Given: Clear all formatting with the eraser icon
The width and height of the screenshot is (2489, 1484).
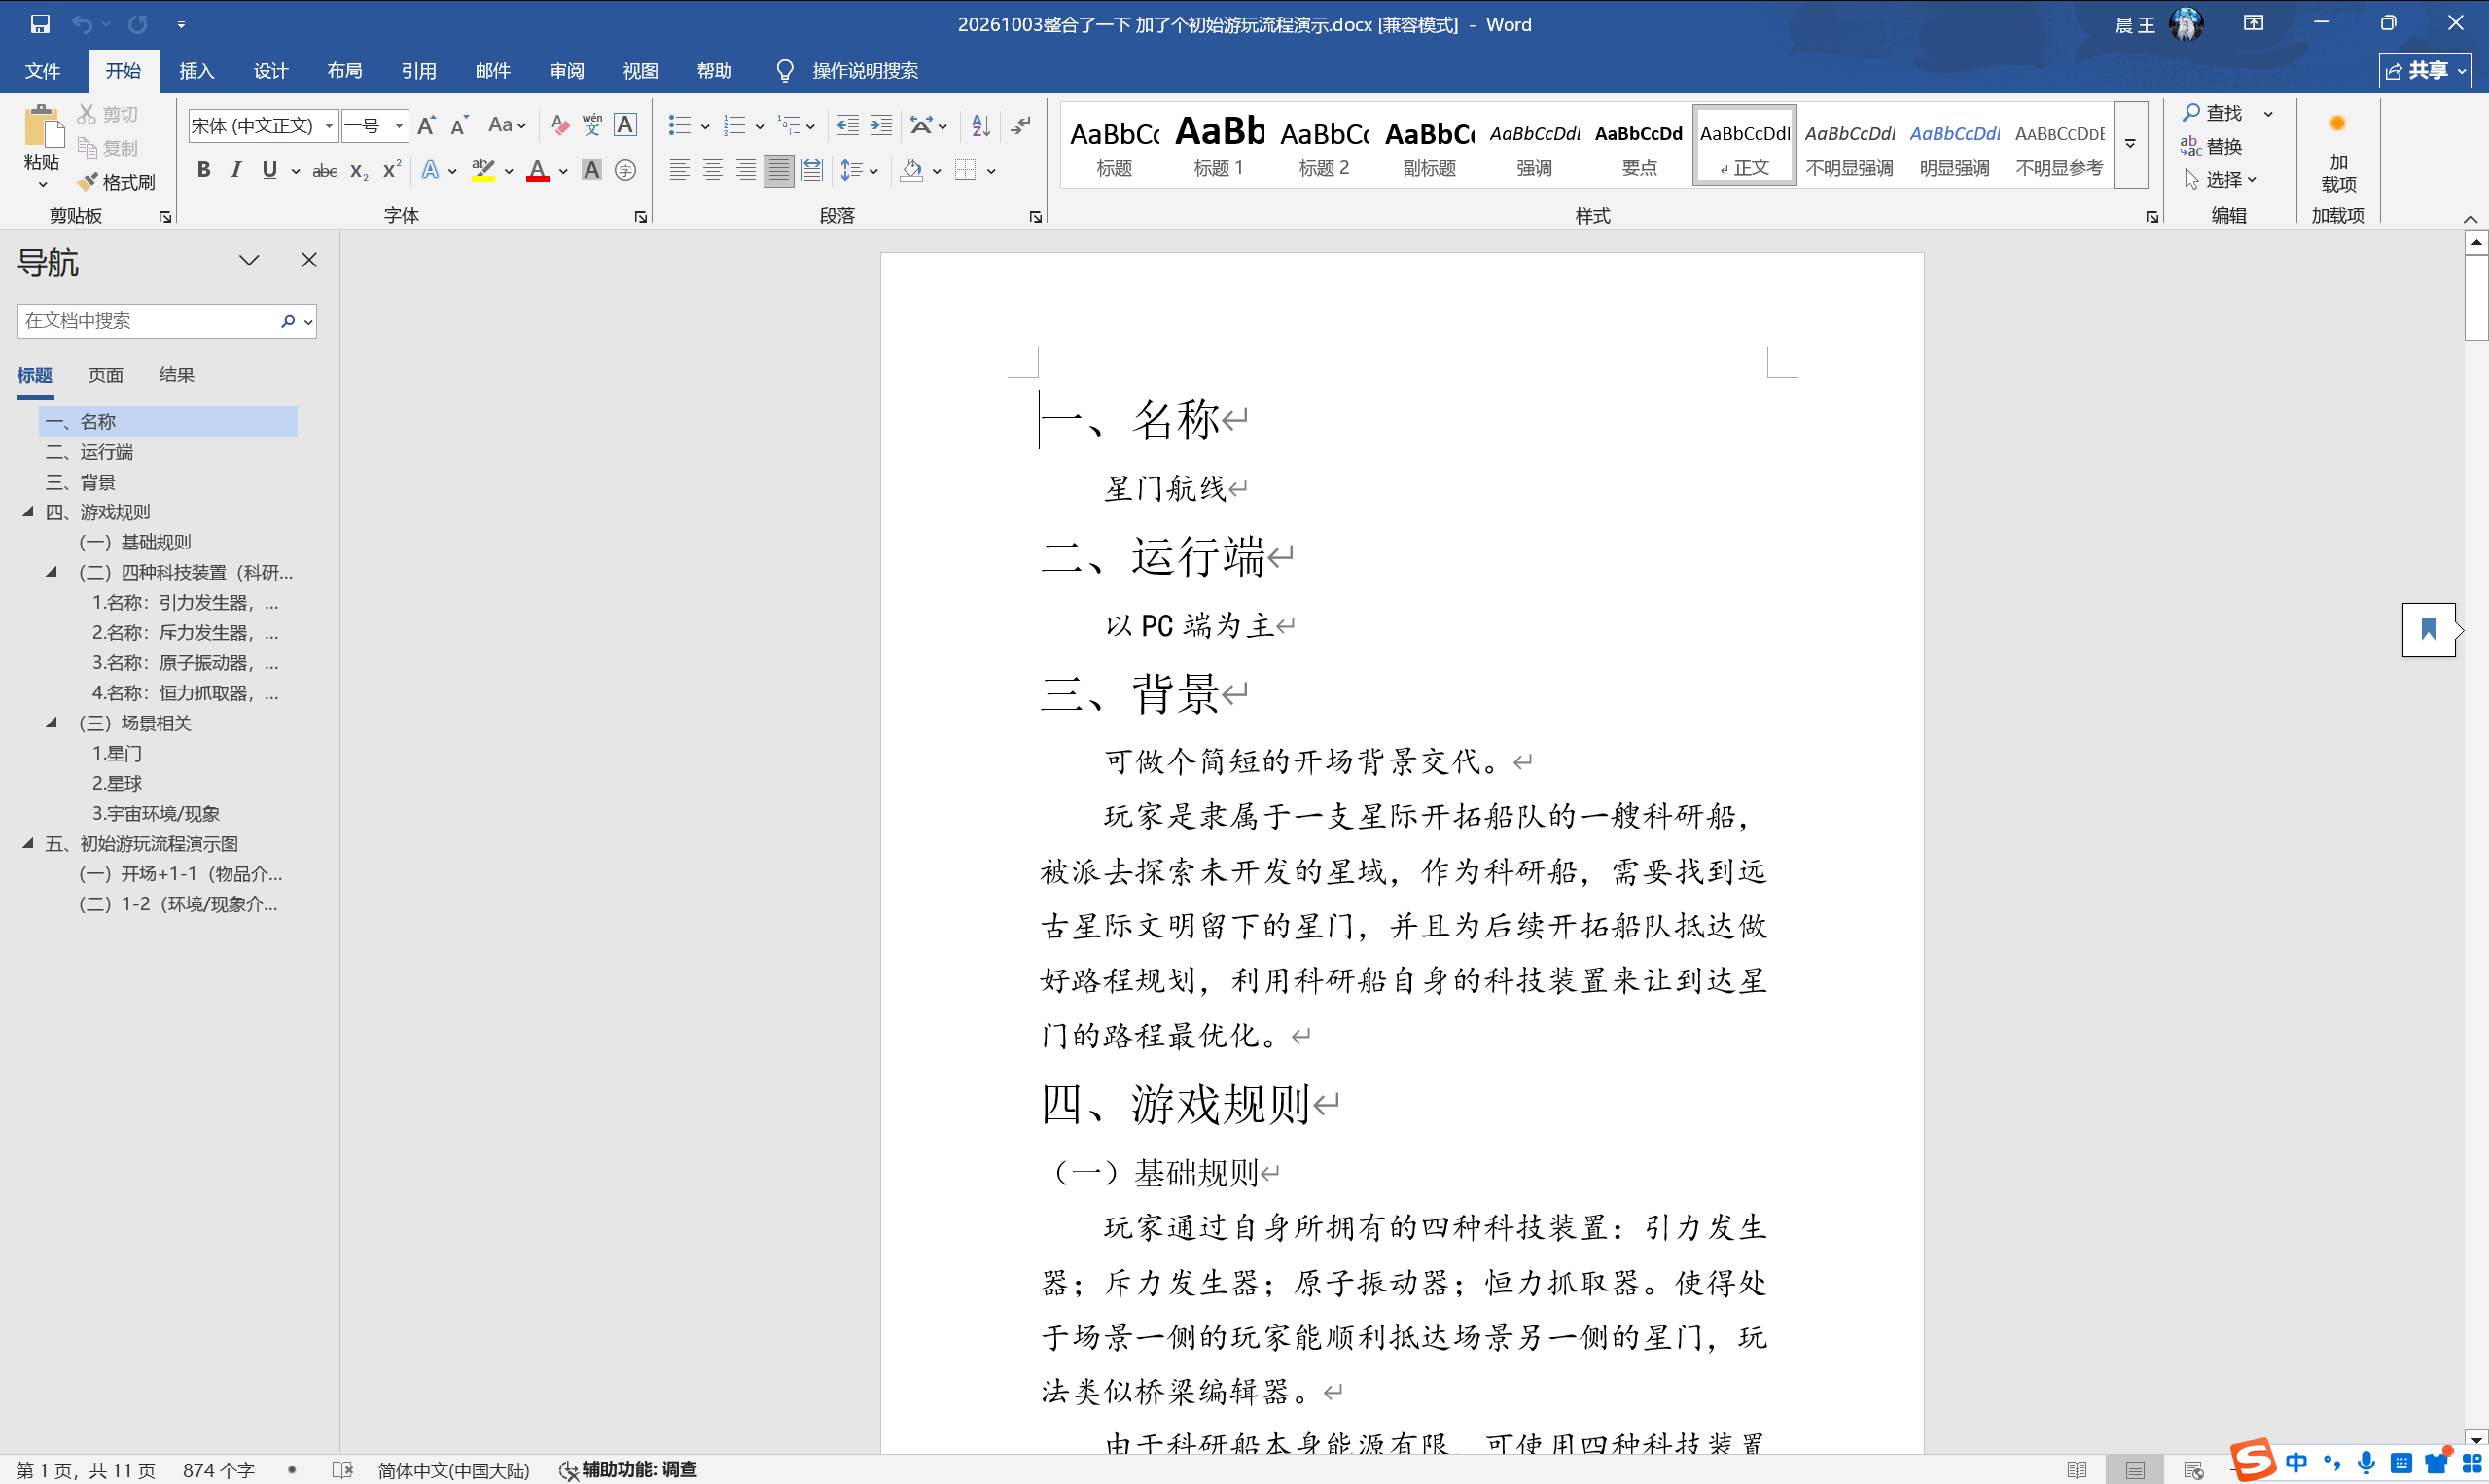Looking at the screenshot, I should 560,126.
